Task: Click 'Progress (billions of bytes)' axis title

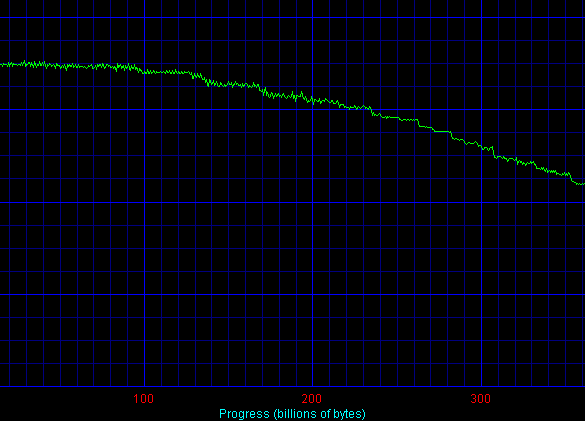Action: click(292, 414)
